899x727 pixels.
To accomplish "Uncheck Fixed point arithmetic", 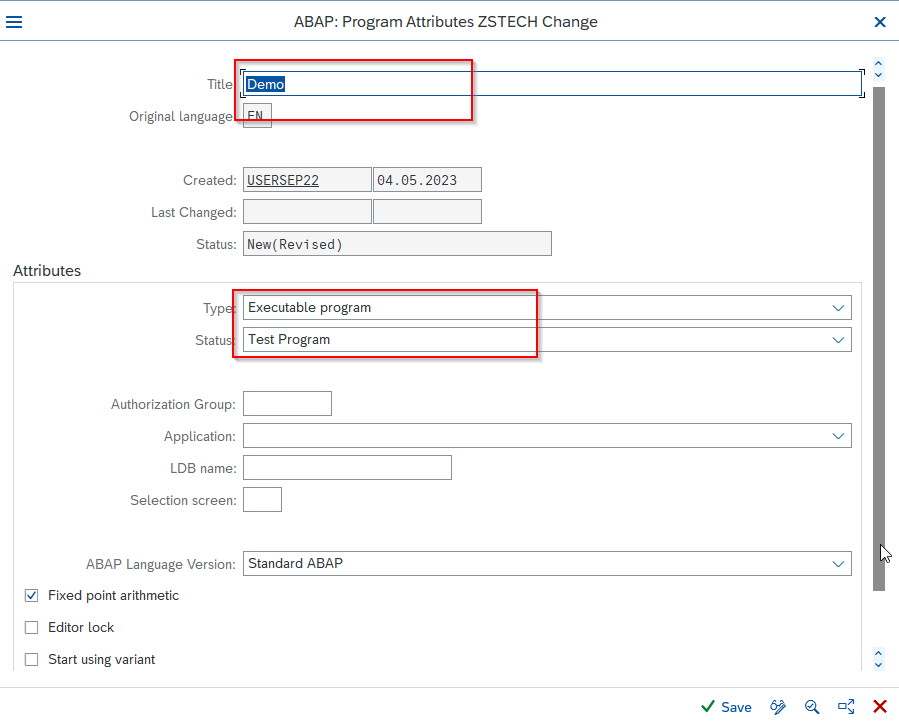I will point(32,596).
